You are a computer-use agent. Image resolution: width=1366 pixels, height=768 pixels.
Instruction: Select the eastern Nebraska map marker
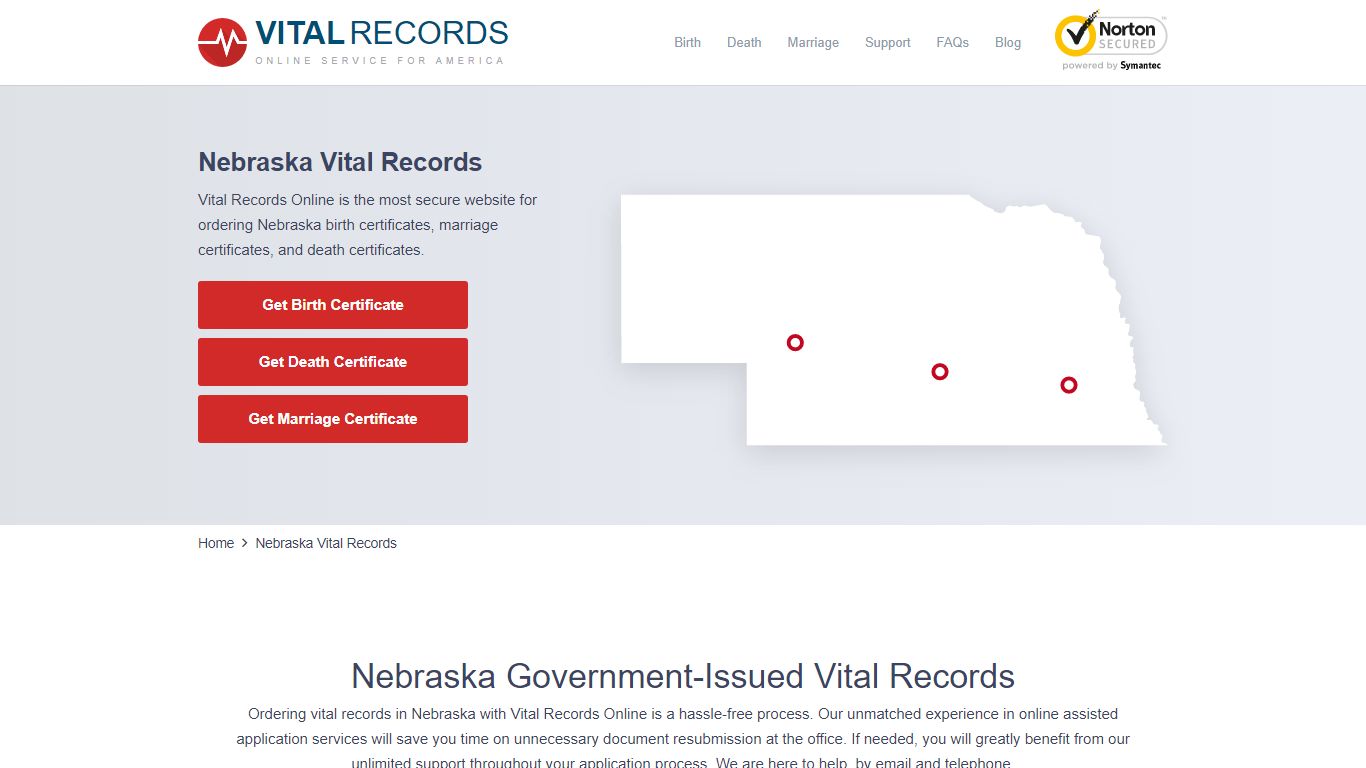coord(1069,384)
